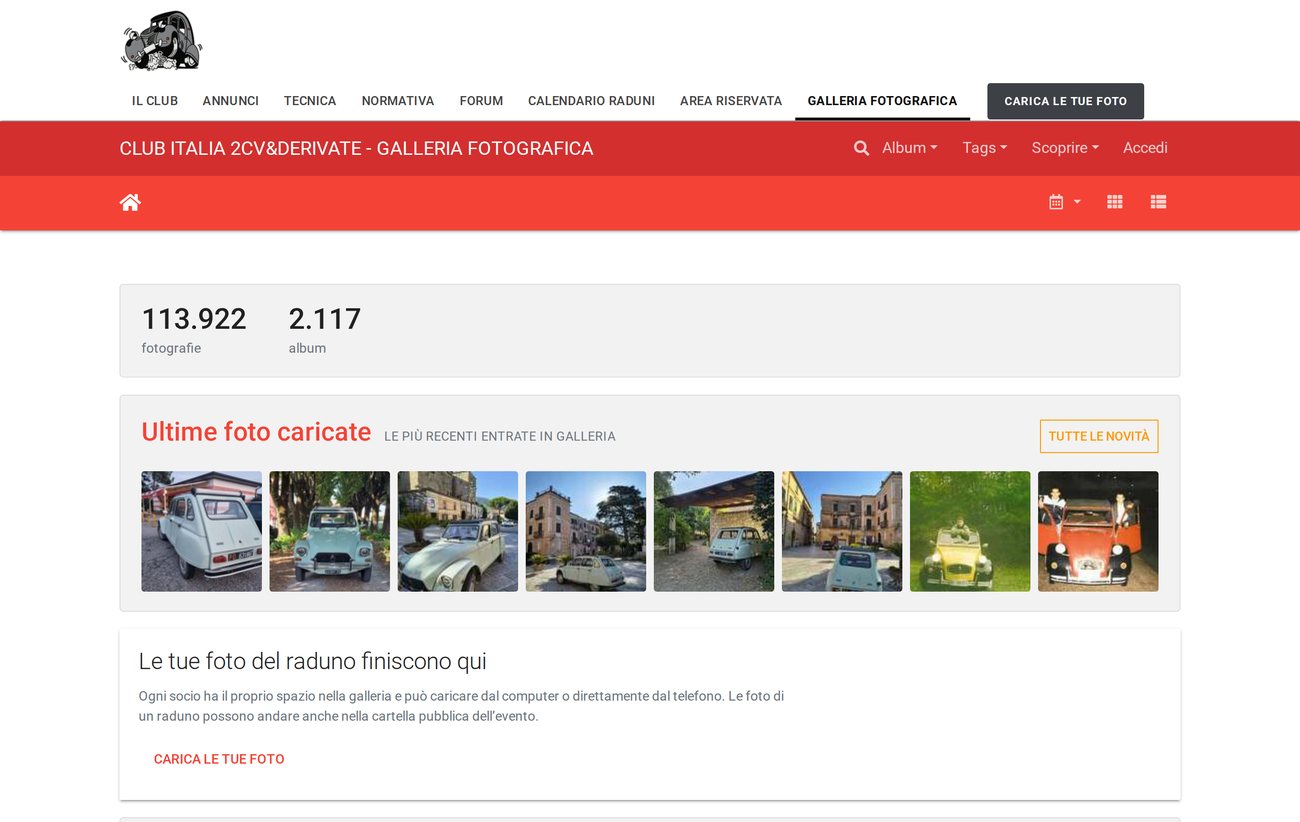Viewport: 1300px width, 822px height.
Task: Select GALLERIA FOTOGRAFICA menu item
Action: pos(882,101)
